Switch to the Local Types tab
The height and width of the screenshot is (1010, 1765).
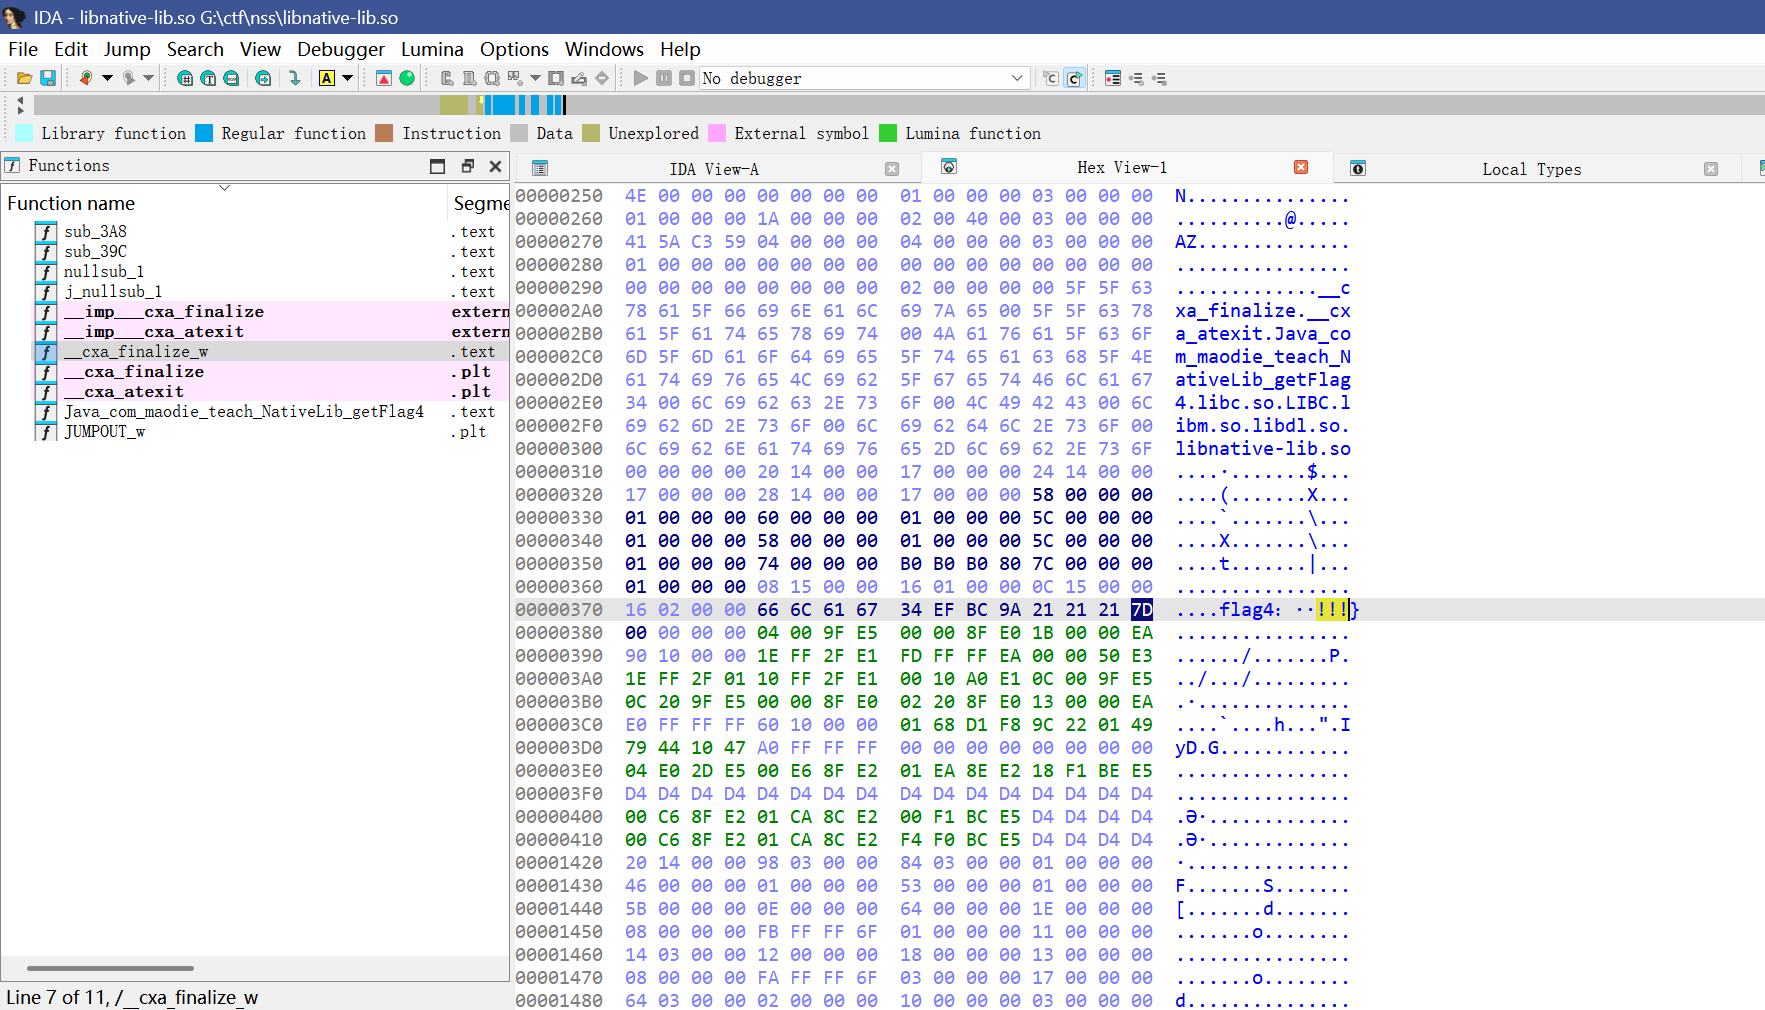pyautogui.click(x=1531, y=169)
